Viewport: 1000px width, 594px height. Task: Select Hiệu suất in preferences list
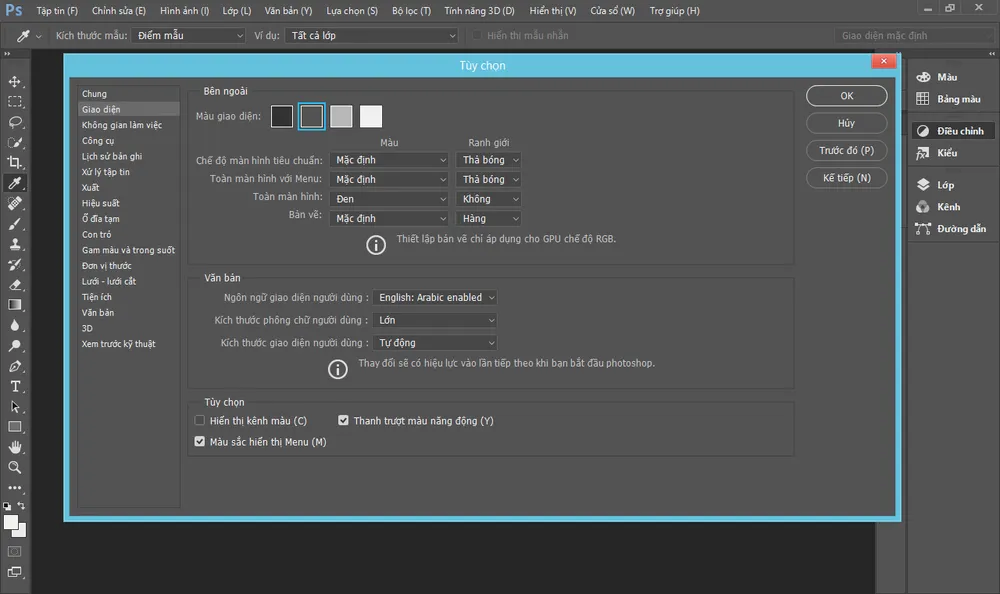[101, 203]
